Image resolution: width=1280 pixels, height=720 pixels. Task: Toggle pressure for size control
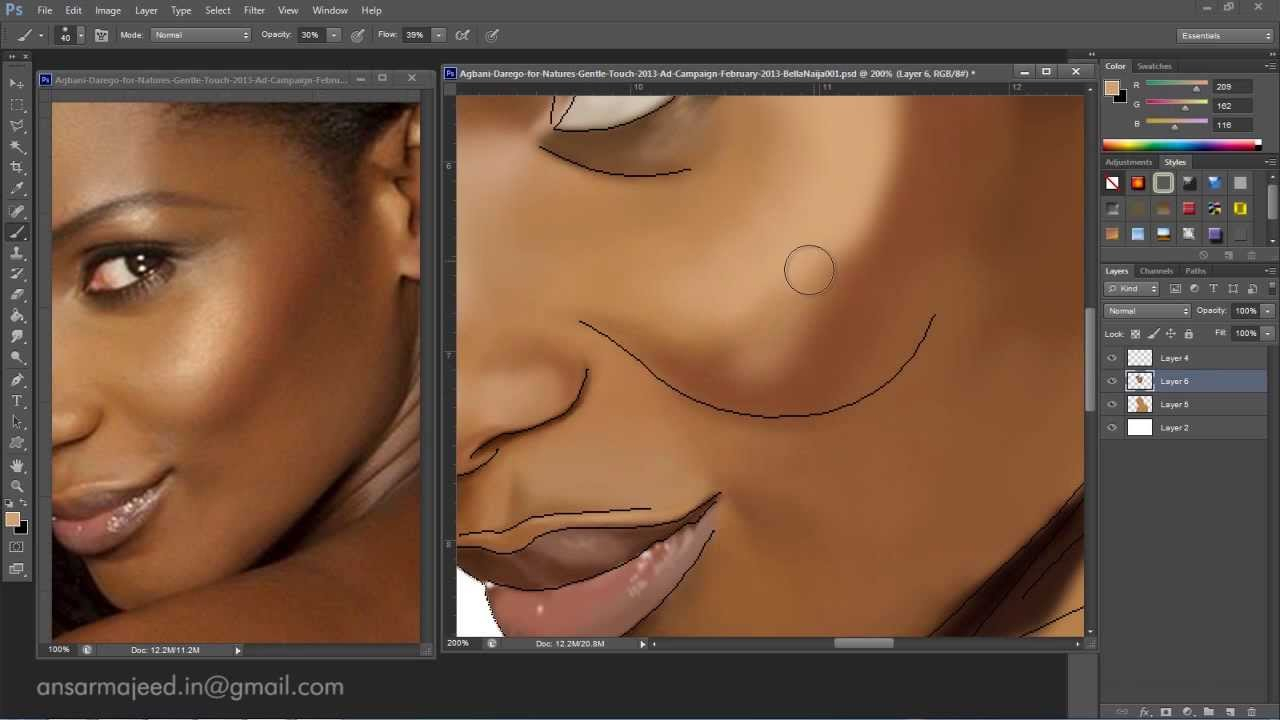492,35
